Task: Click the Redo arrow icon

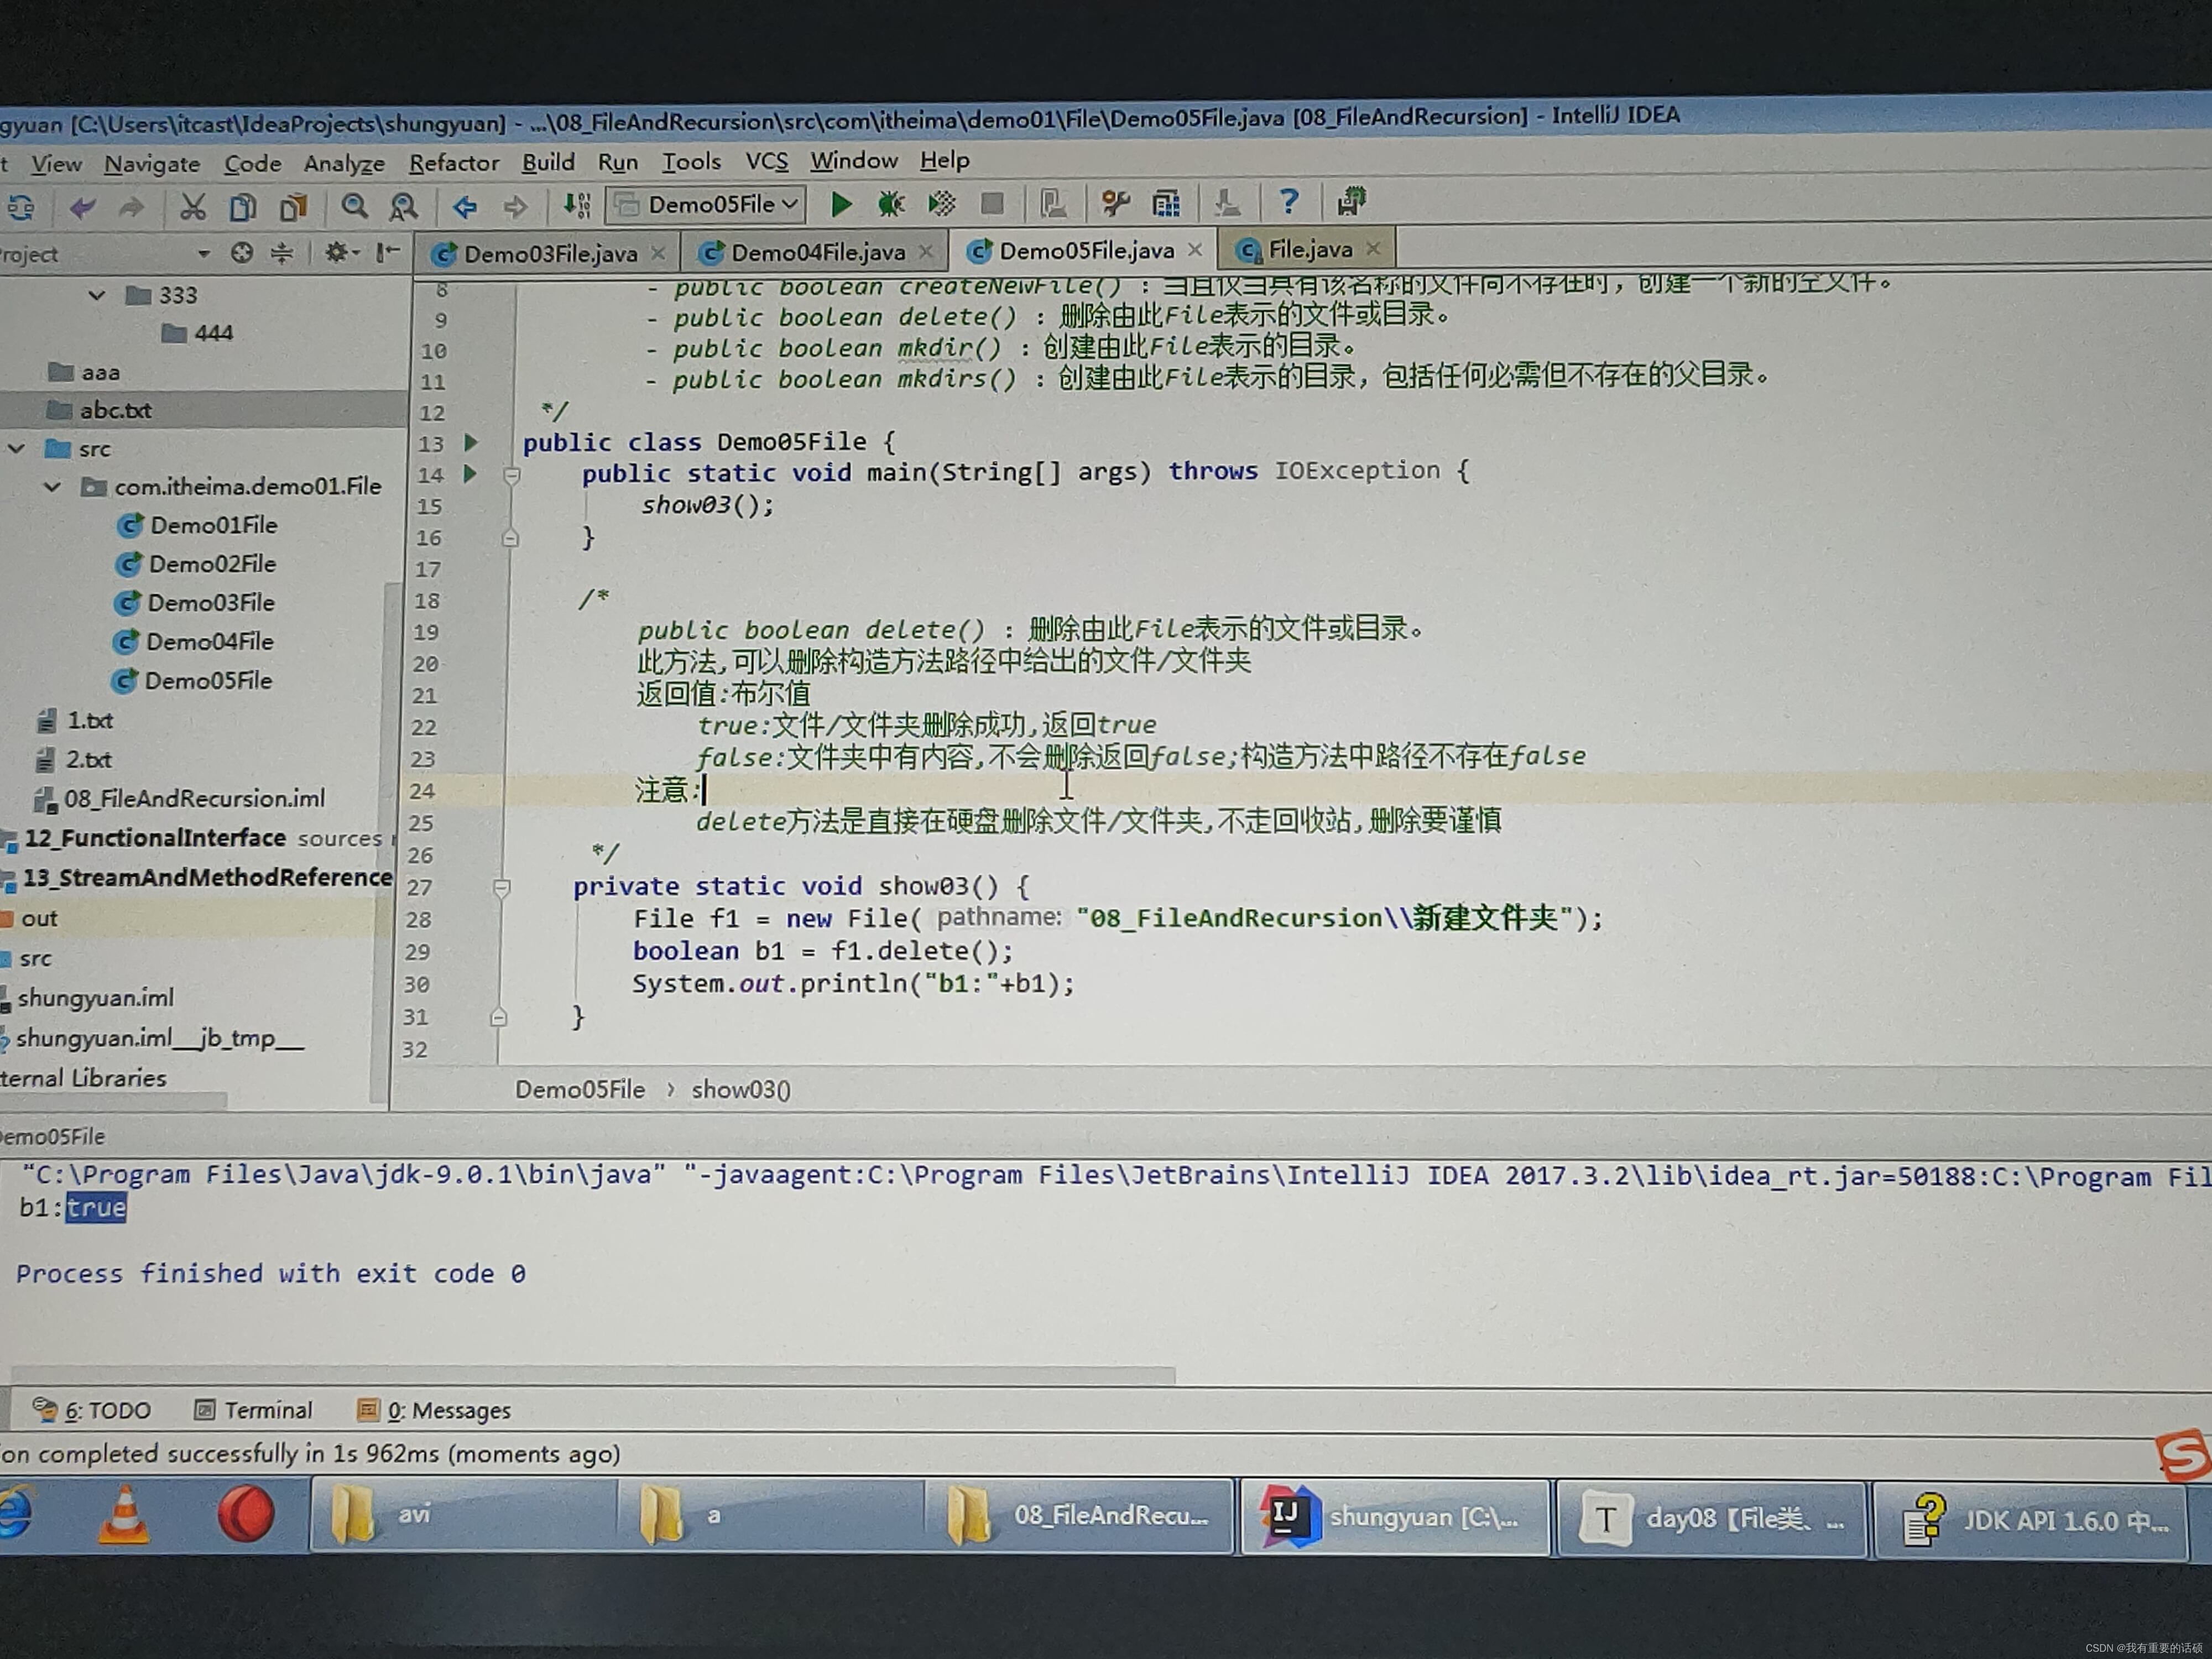Action: point(131,208)
